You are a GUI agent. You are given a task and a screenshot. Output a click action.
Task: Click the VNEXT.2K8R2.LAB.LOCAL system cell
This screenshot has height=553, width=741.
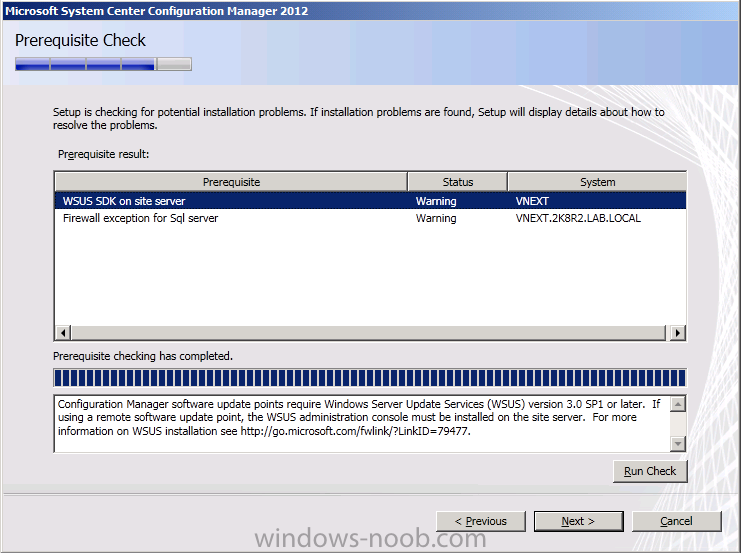578,218
